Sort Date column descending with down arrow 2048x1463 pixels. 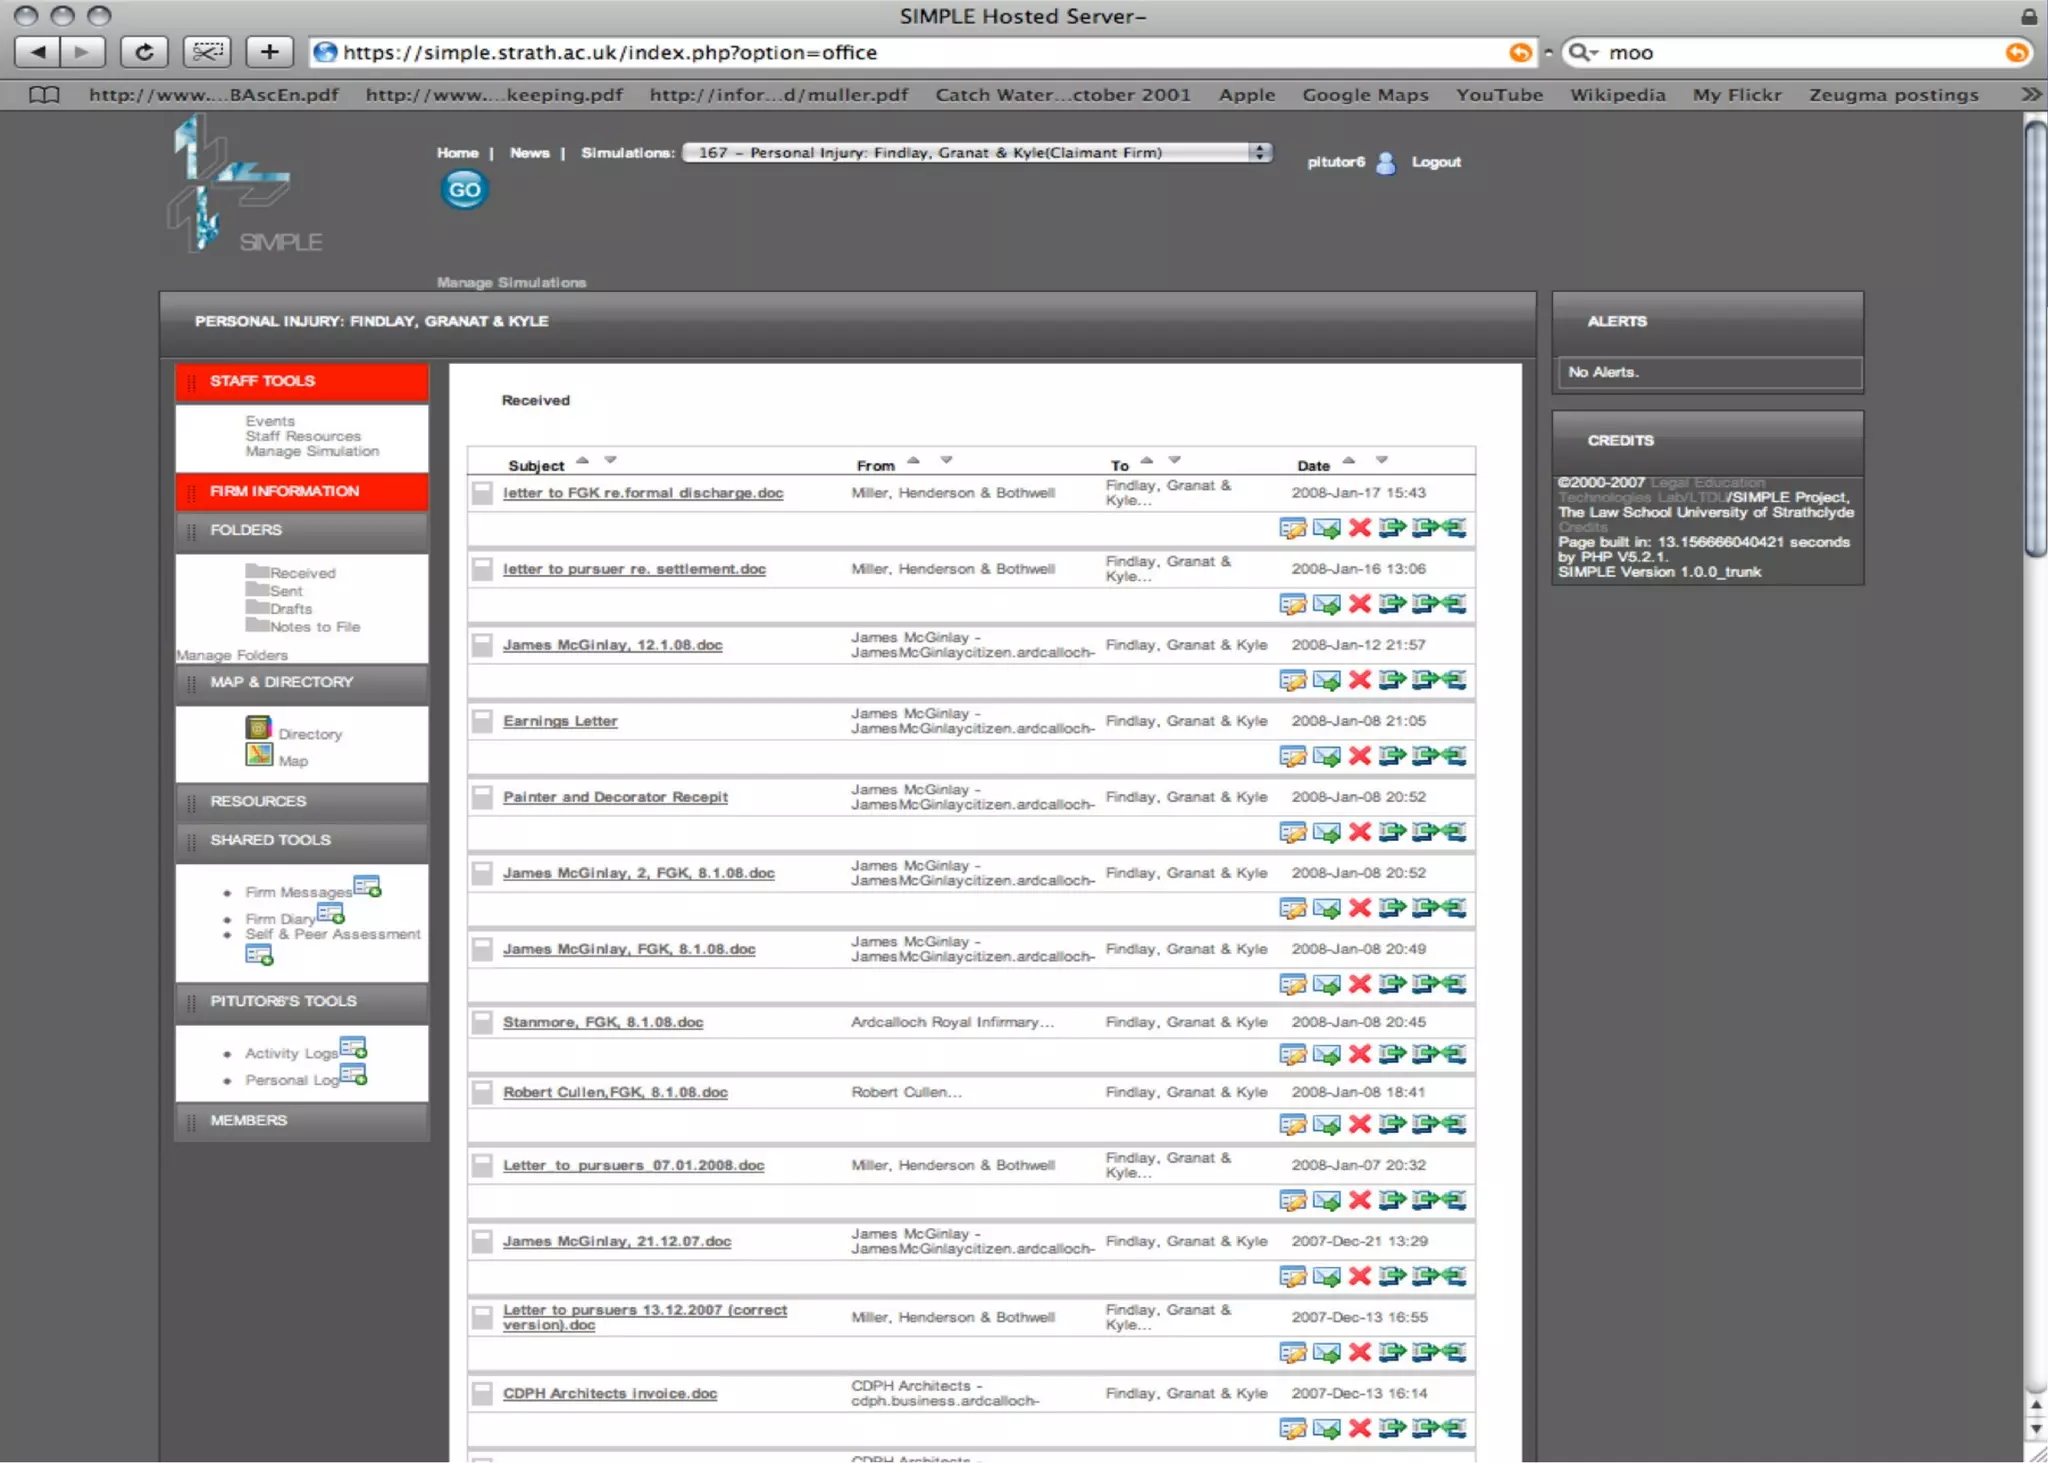pos(1381,460)
